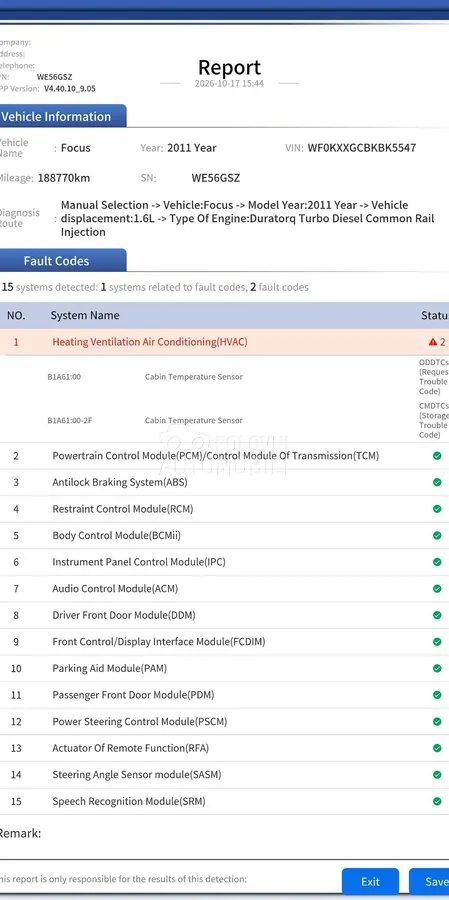Click the diagnosis route description text
449x900 pixels.
coord(247,219)
